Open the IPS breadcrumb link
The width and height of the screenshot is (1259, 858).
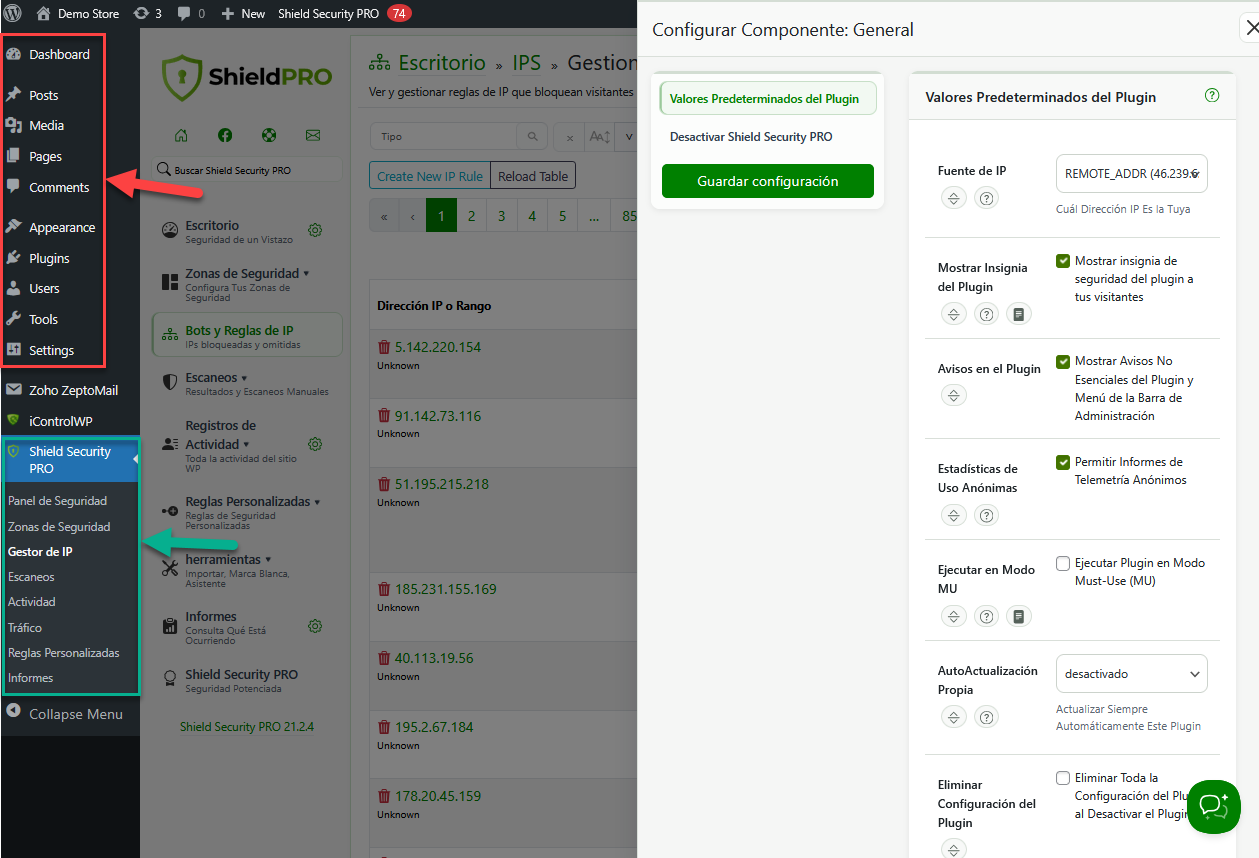(526, 63)
